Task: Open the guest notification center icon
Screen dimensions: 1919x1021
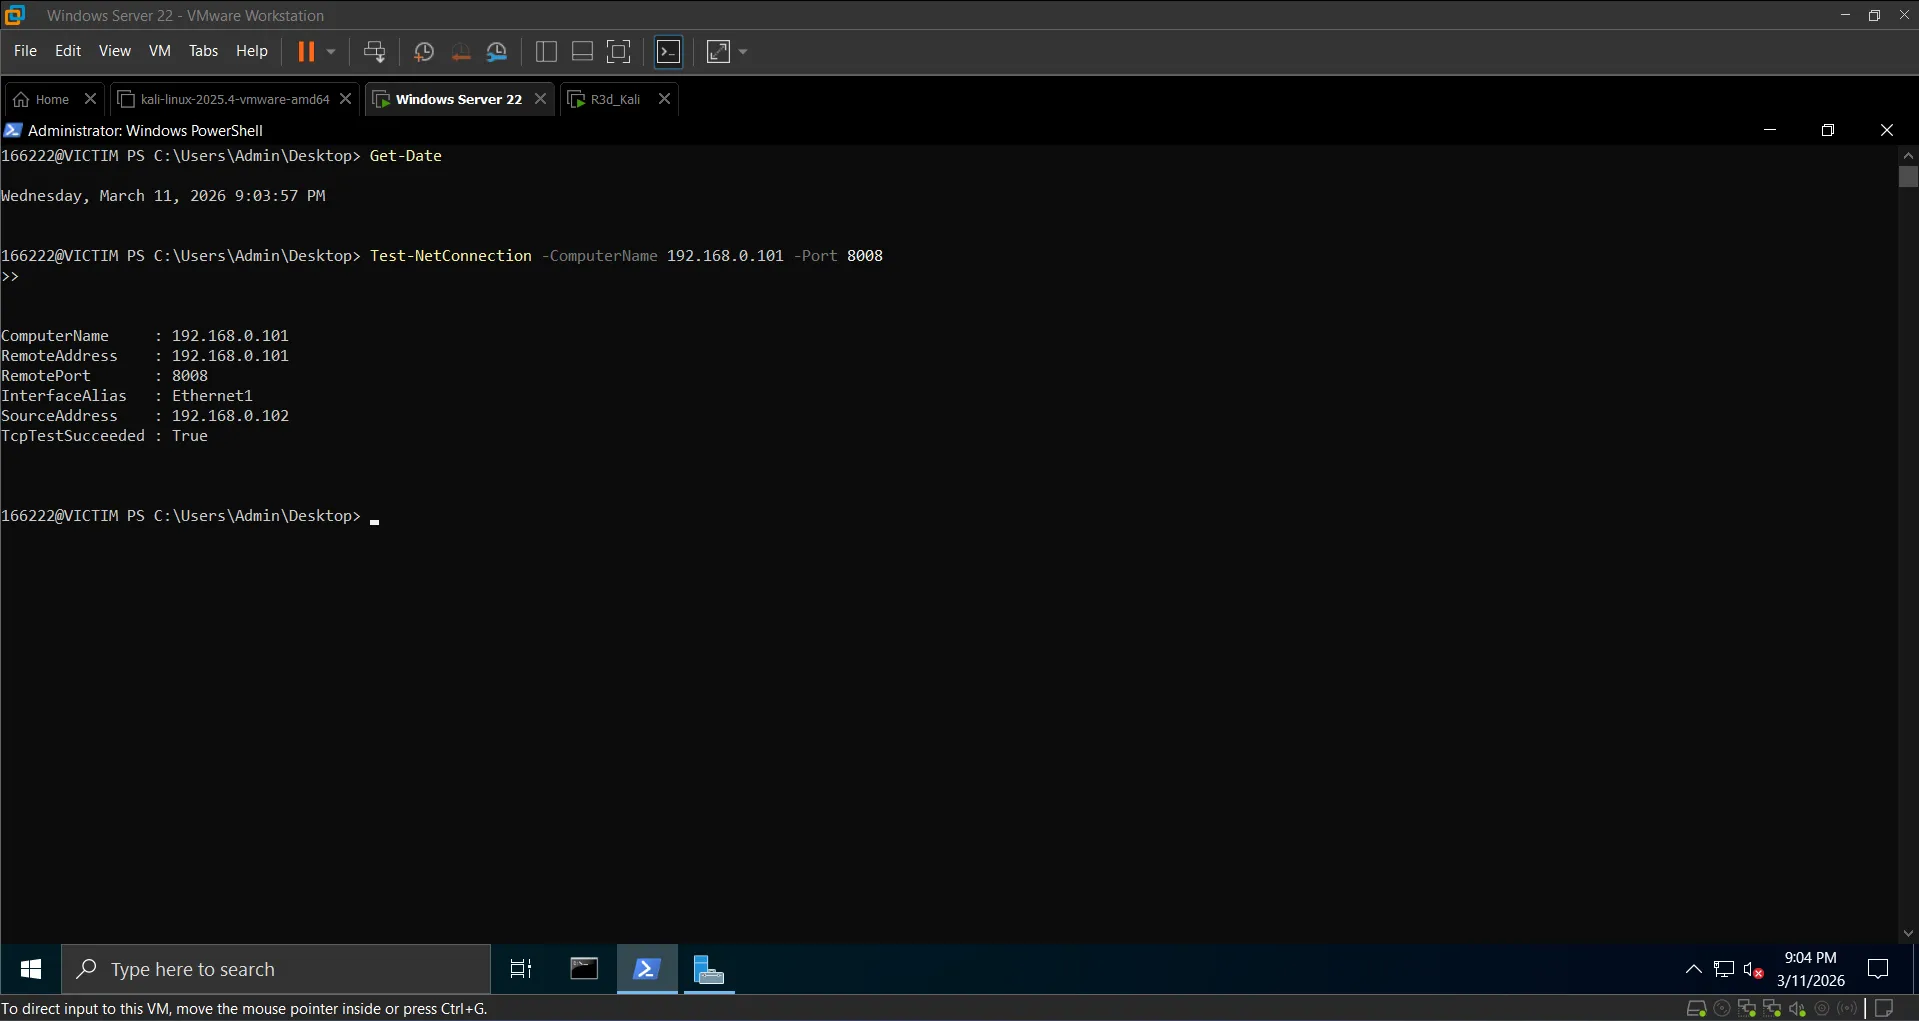Action: 1878,969
